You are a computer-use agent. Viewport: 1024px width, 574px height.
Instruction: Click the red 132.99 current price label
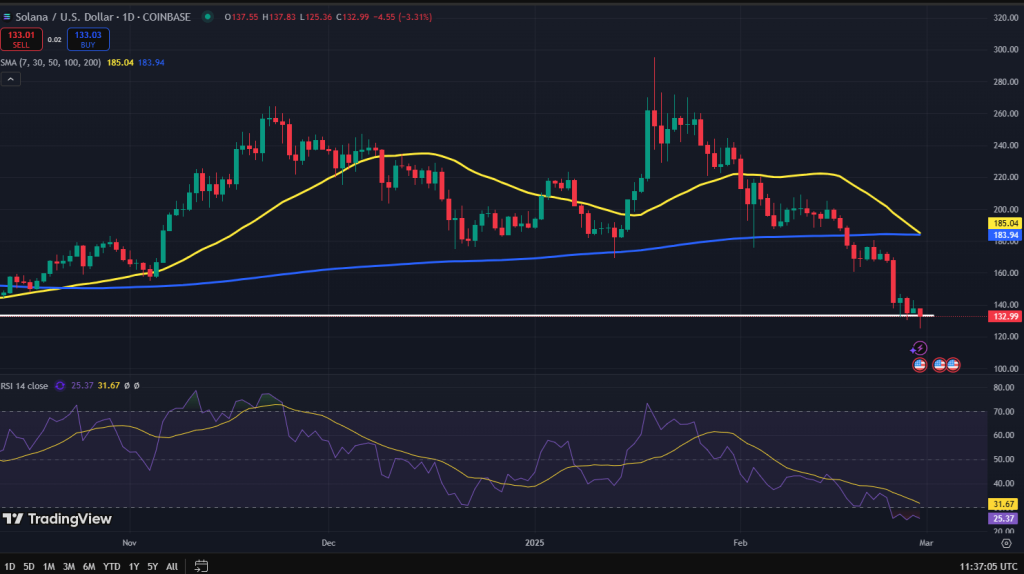click(1004, 316)
